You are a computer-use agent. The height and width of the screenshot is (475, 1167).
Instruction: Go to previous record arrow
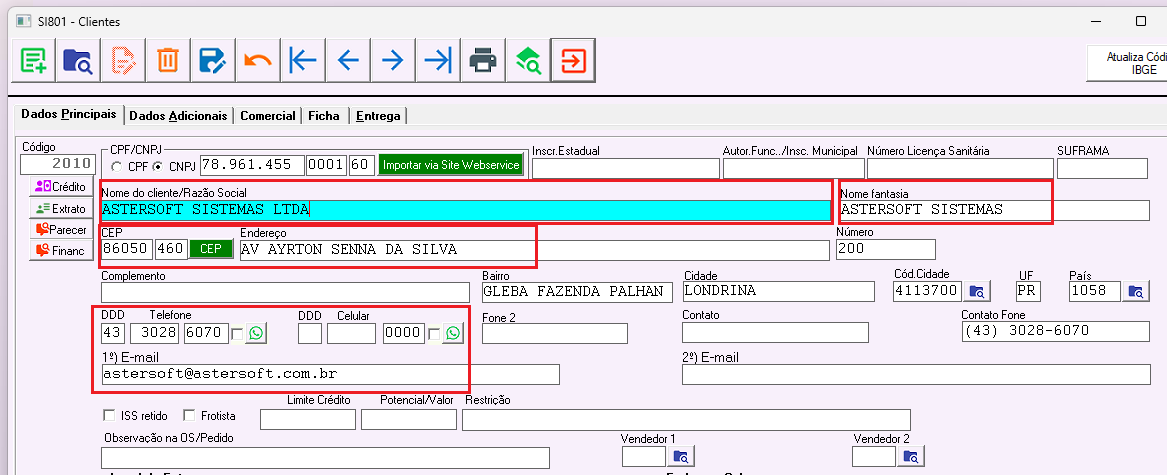click(348, 60)
